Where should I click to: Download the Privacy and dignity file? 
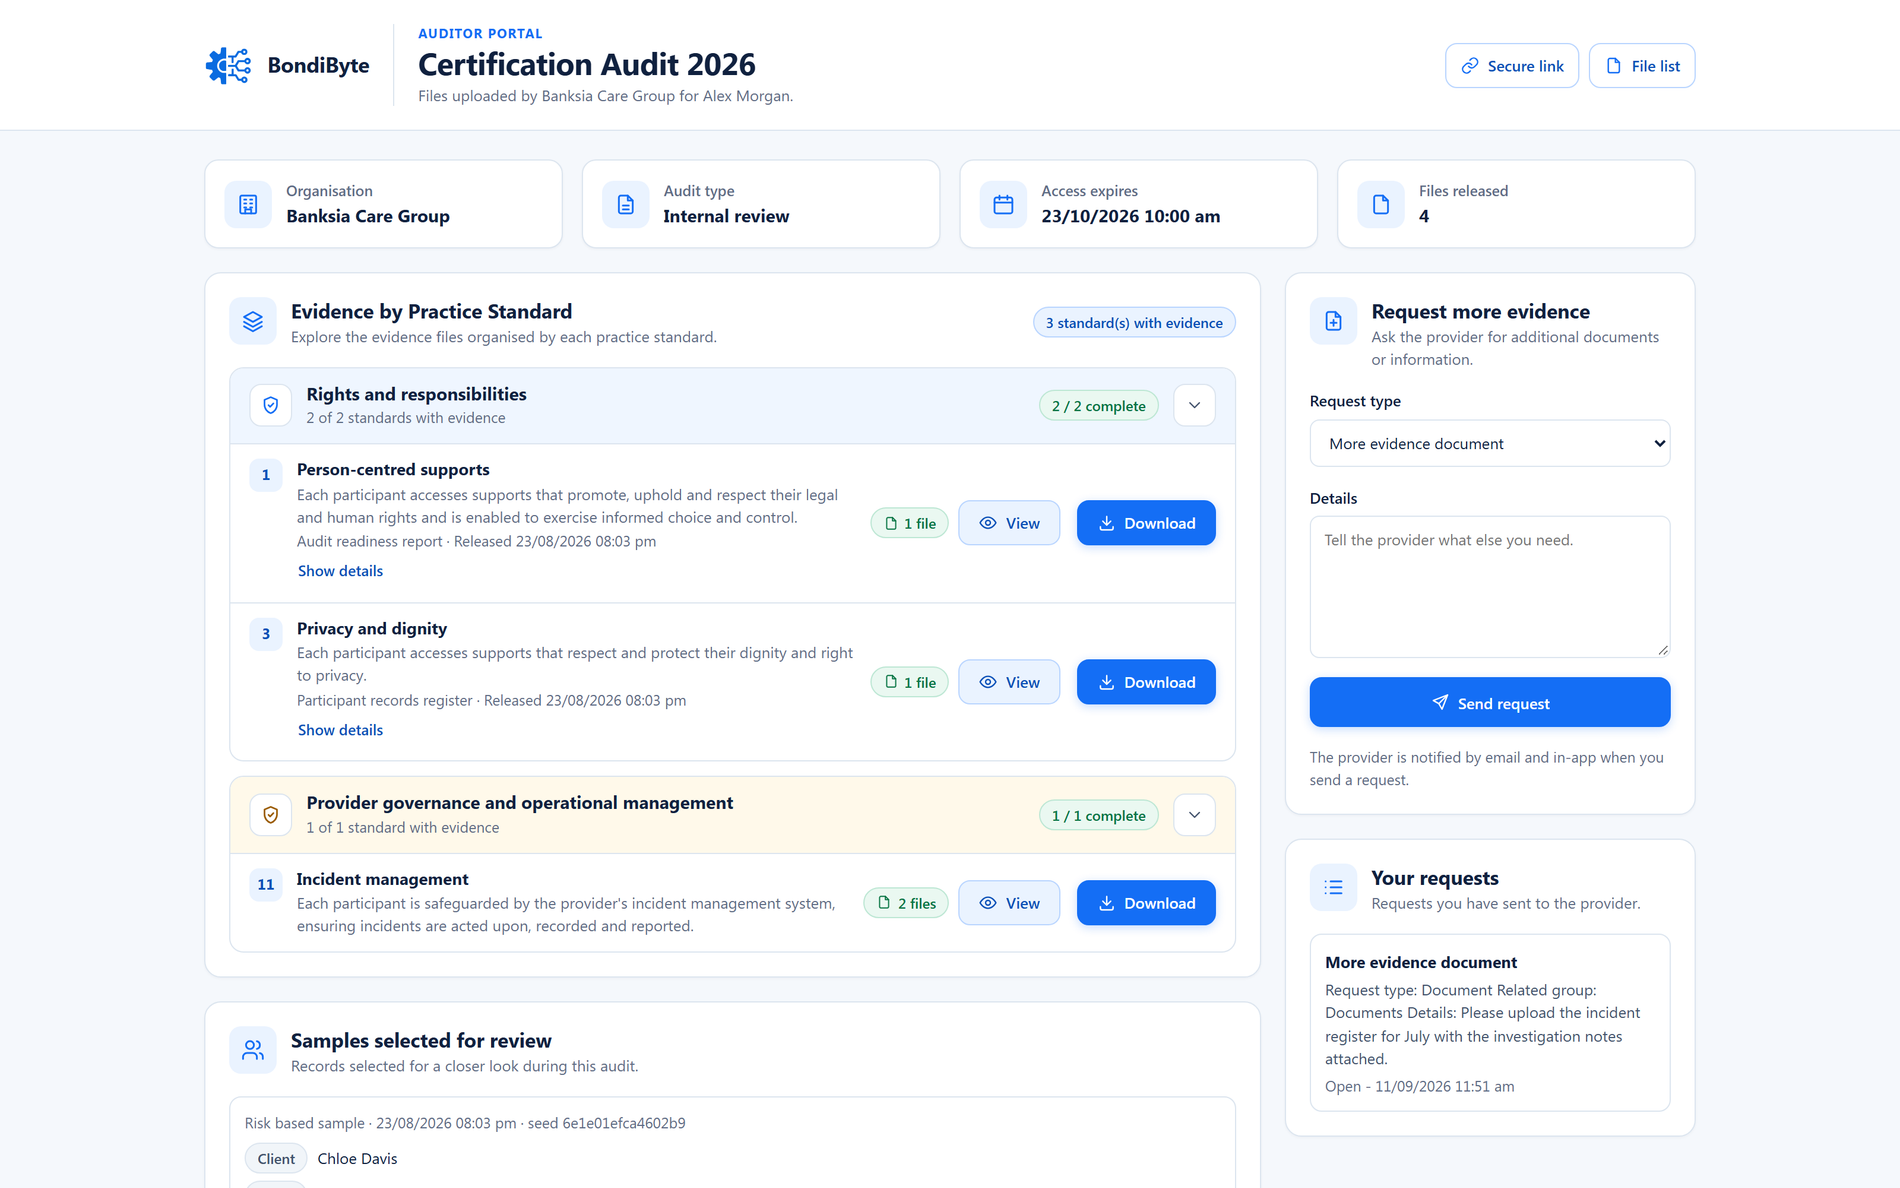(1146, 682)
